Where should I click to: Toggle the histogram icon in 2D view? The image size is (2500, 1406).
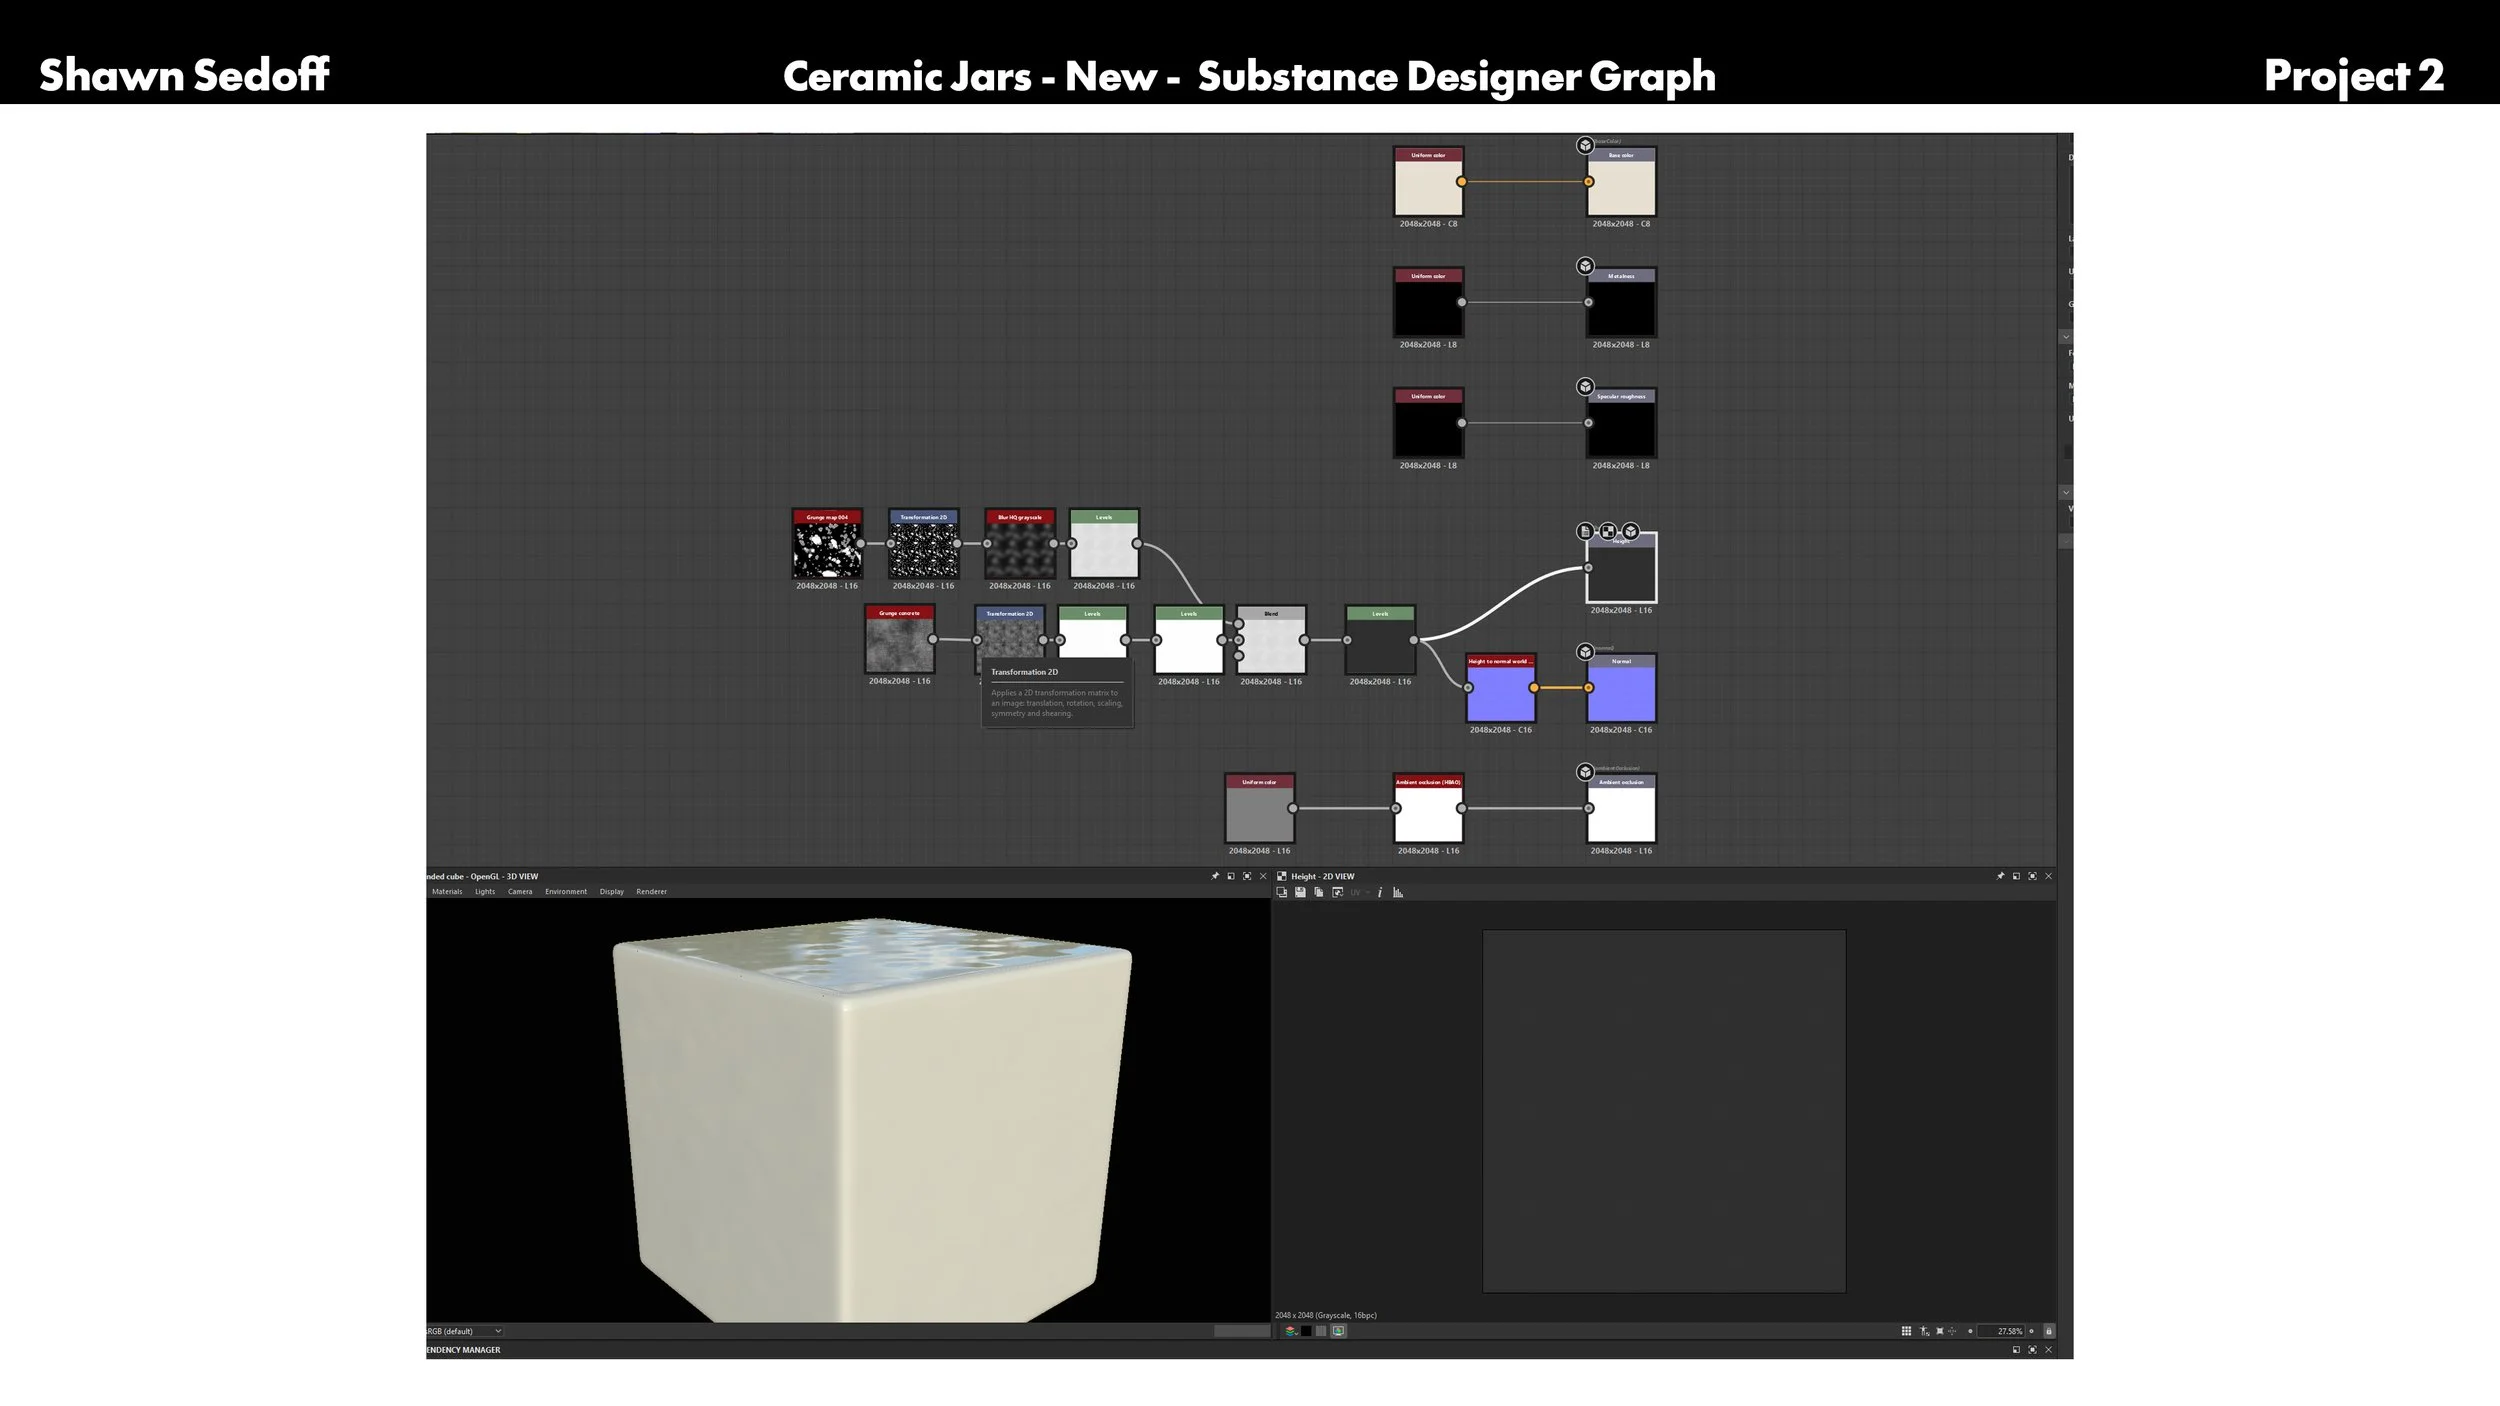[x=1398, y=892]
